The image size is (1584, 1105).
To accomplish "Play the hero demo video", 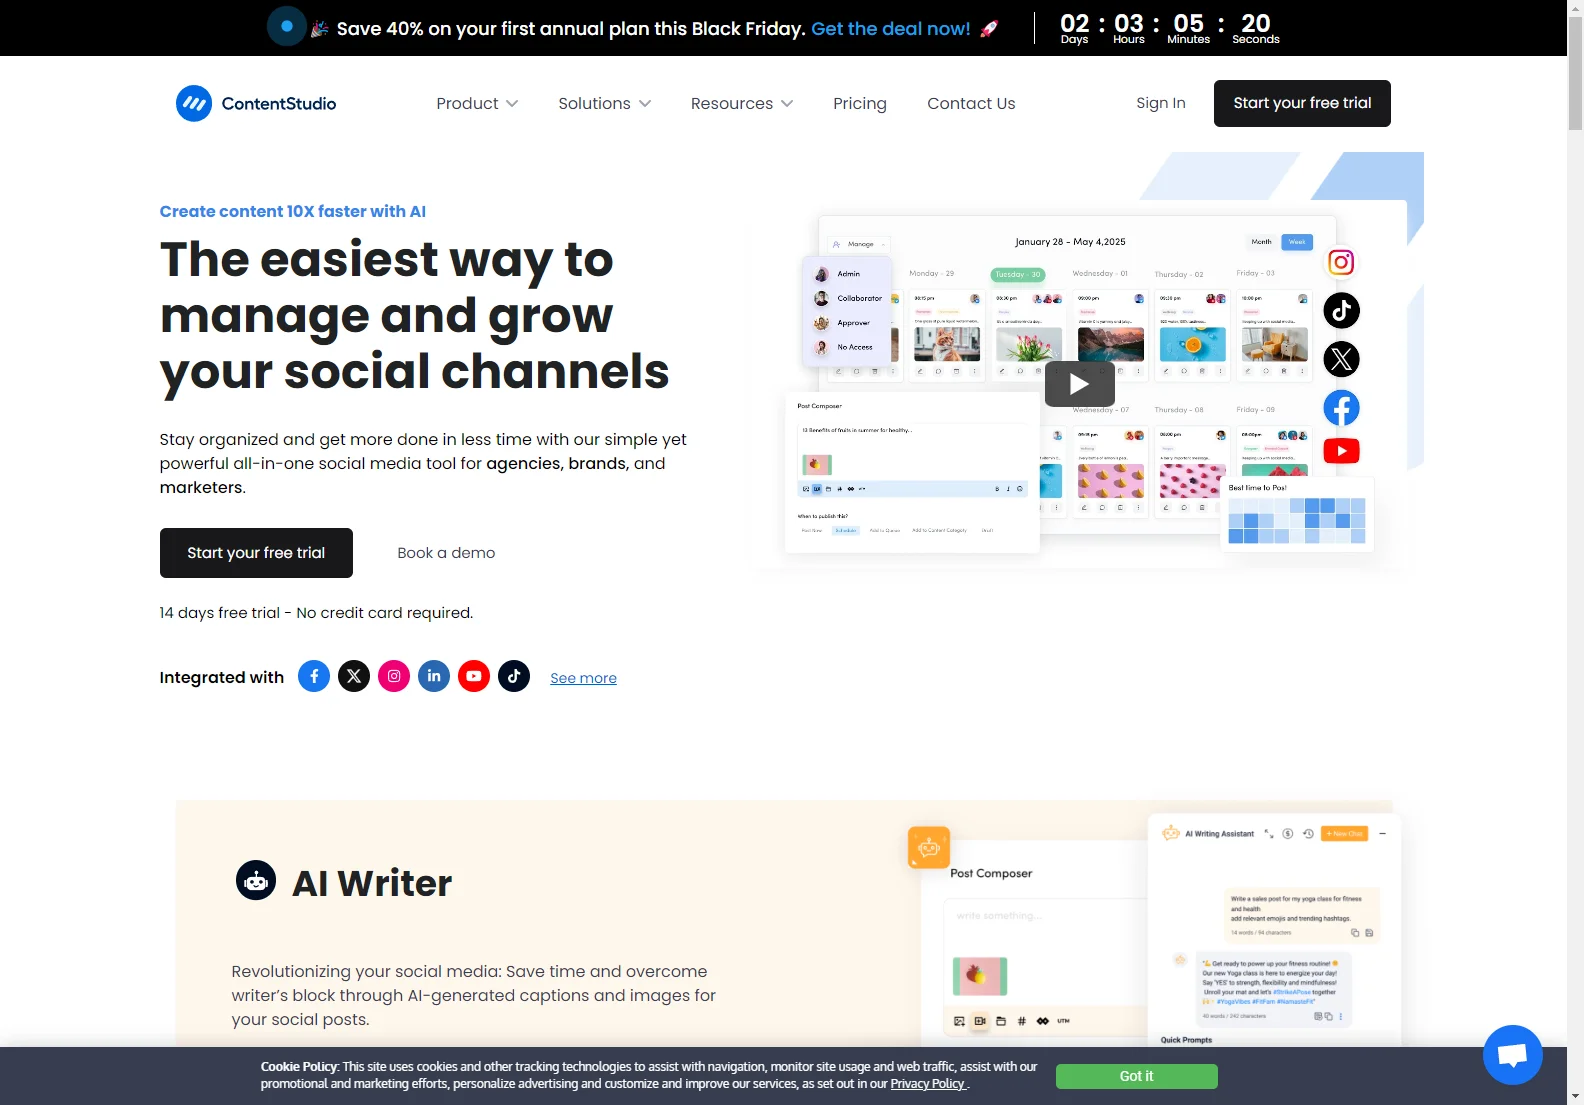I will point(1079,384).
